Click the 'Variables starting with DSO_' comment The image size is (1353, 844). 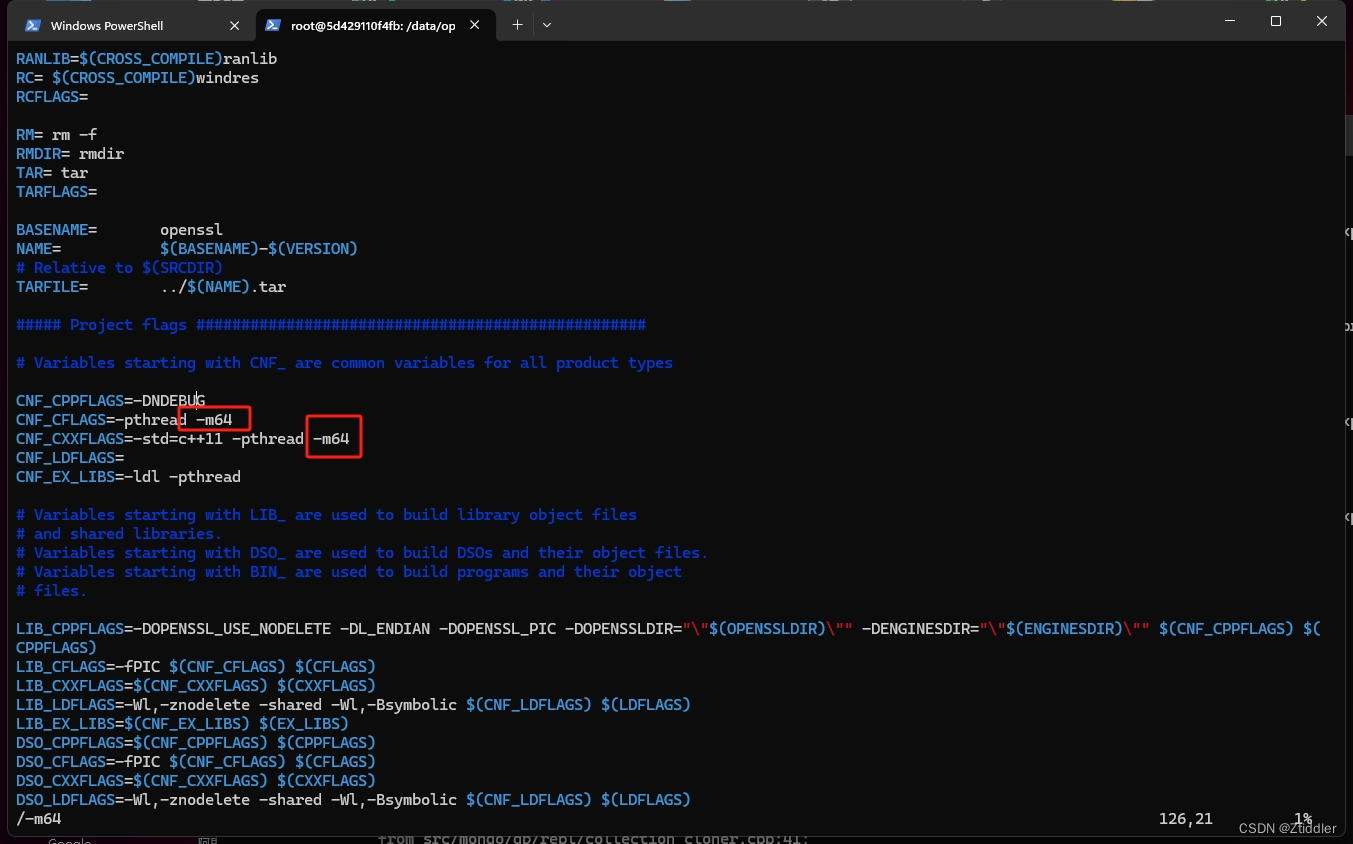[362, 553]
